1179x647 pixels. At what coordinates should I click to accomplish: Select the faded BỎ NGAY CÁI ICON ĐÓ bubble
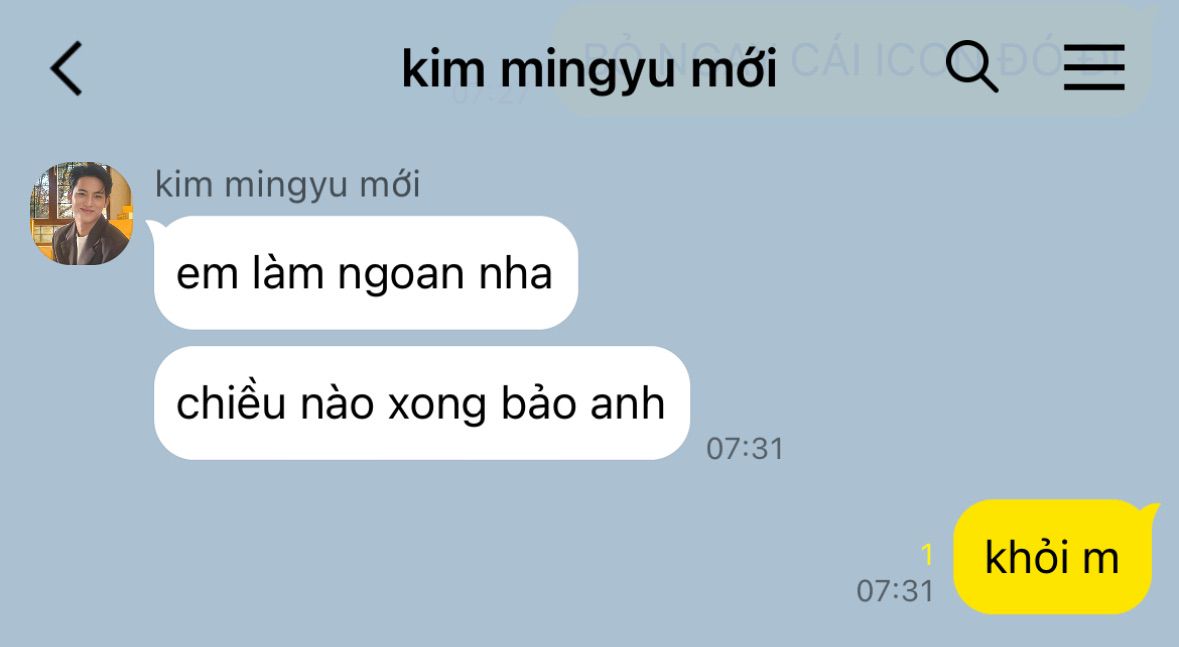(853, 62)
